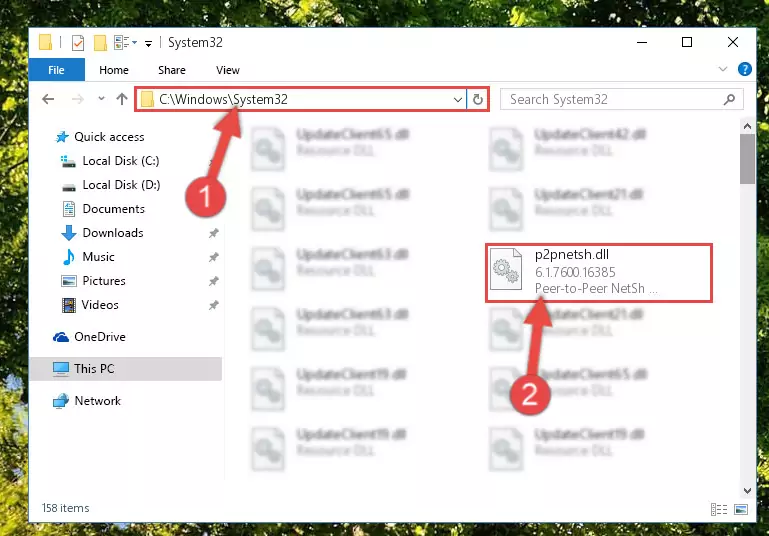Click the pin icon beside Pictures
Screen dimensions: 769x536
(x=213, y=281)
